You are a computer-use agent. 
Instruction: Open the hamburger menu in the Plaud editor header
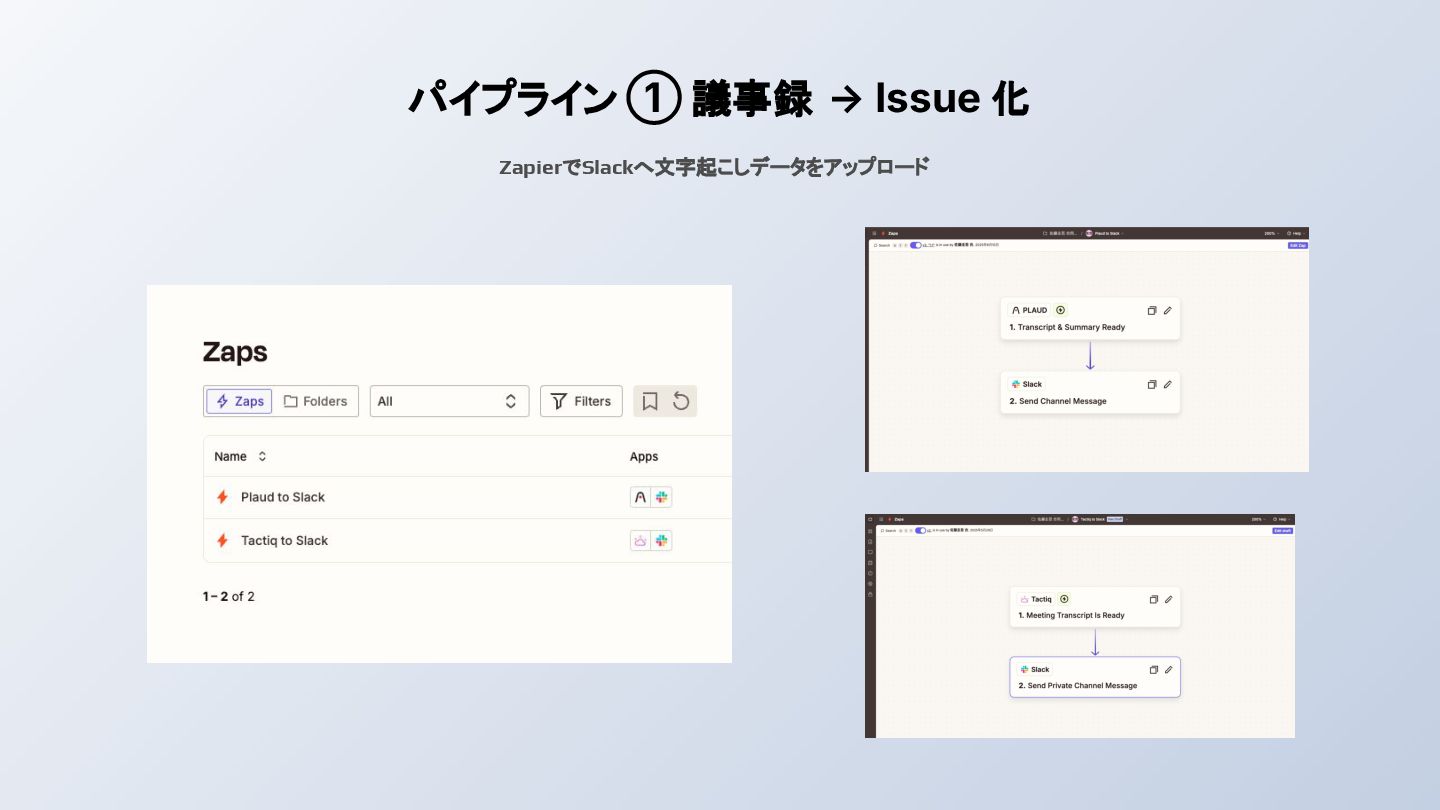(x=874, y=233)
